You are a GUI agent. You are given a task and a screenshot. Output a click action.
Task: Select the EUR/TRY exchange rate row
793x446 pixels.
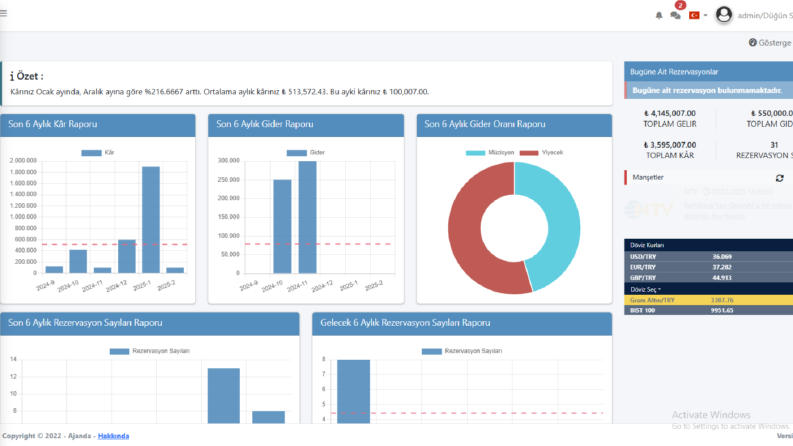709,267
